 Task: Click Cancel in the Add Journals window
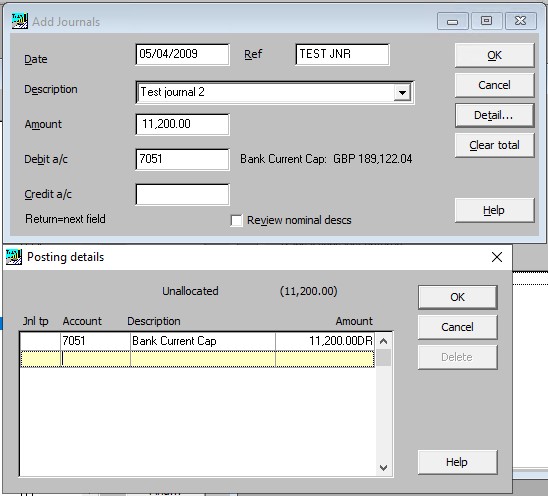[x=494, y=85]
